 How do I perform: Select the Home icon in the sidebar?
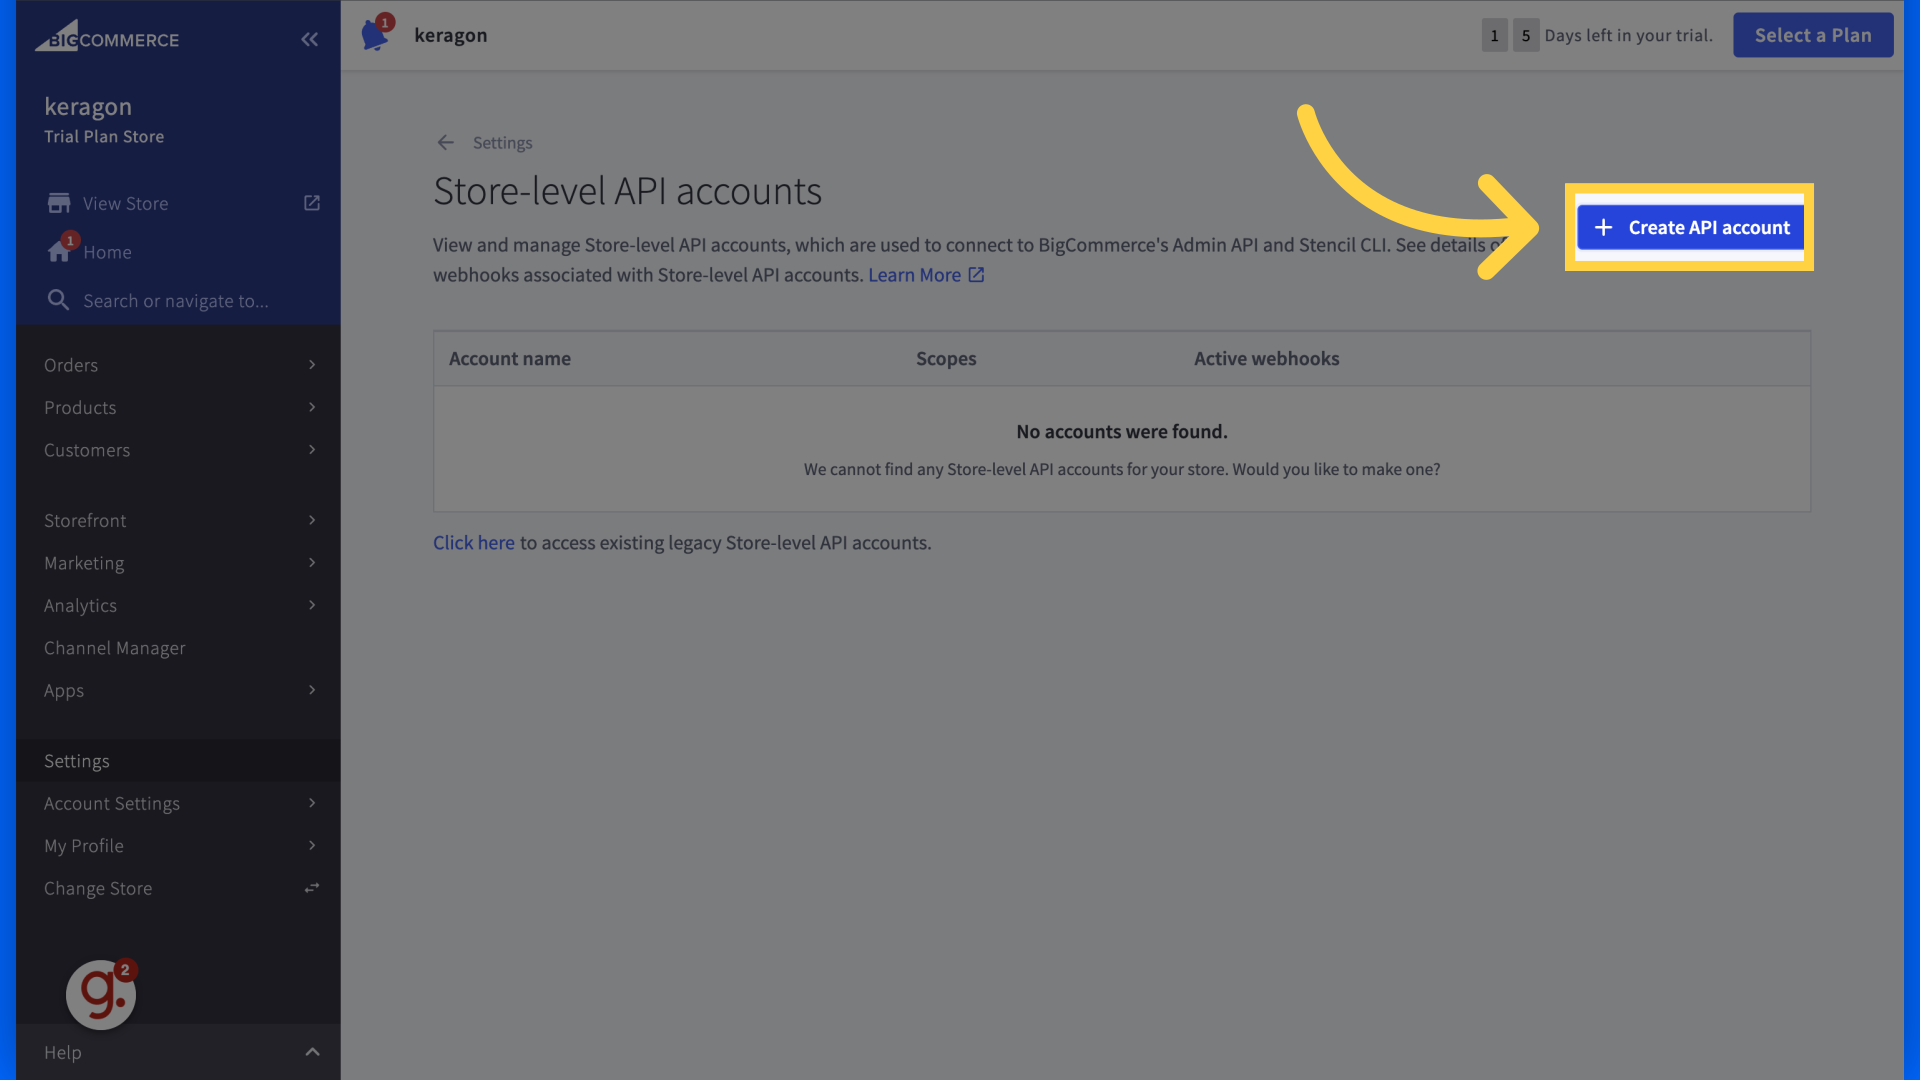[59, 251]
